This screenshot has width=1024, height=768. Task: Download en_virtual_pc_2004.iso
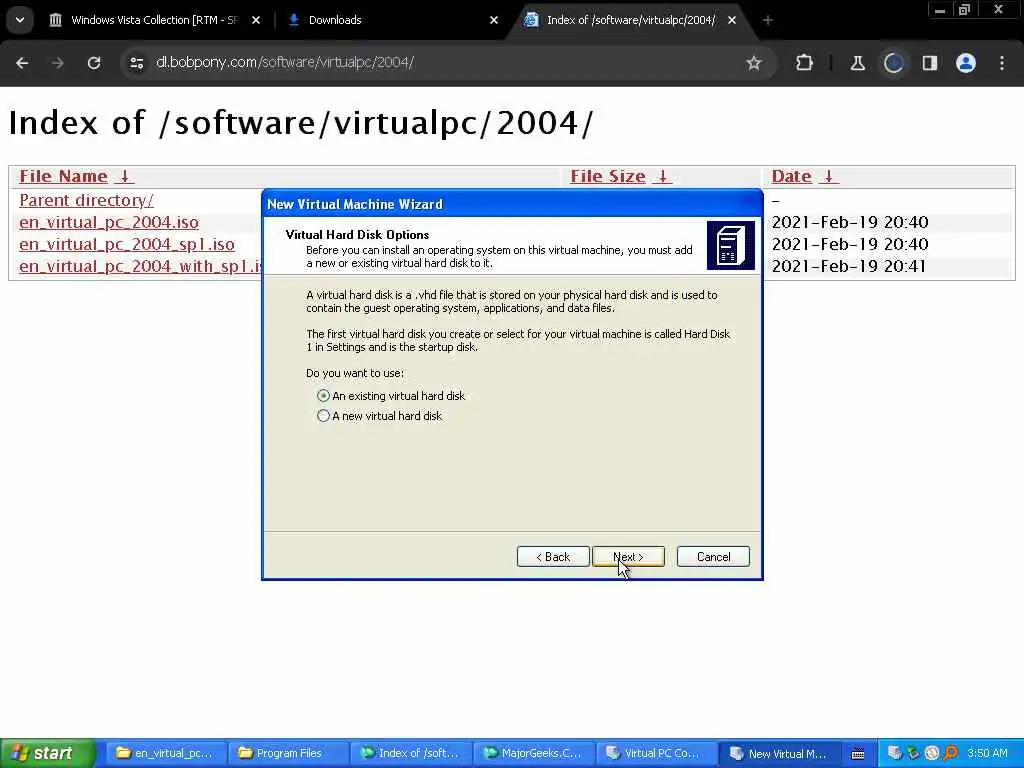[x=109, y=222]
